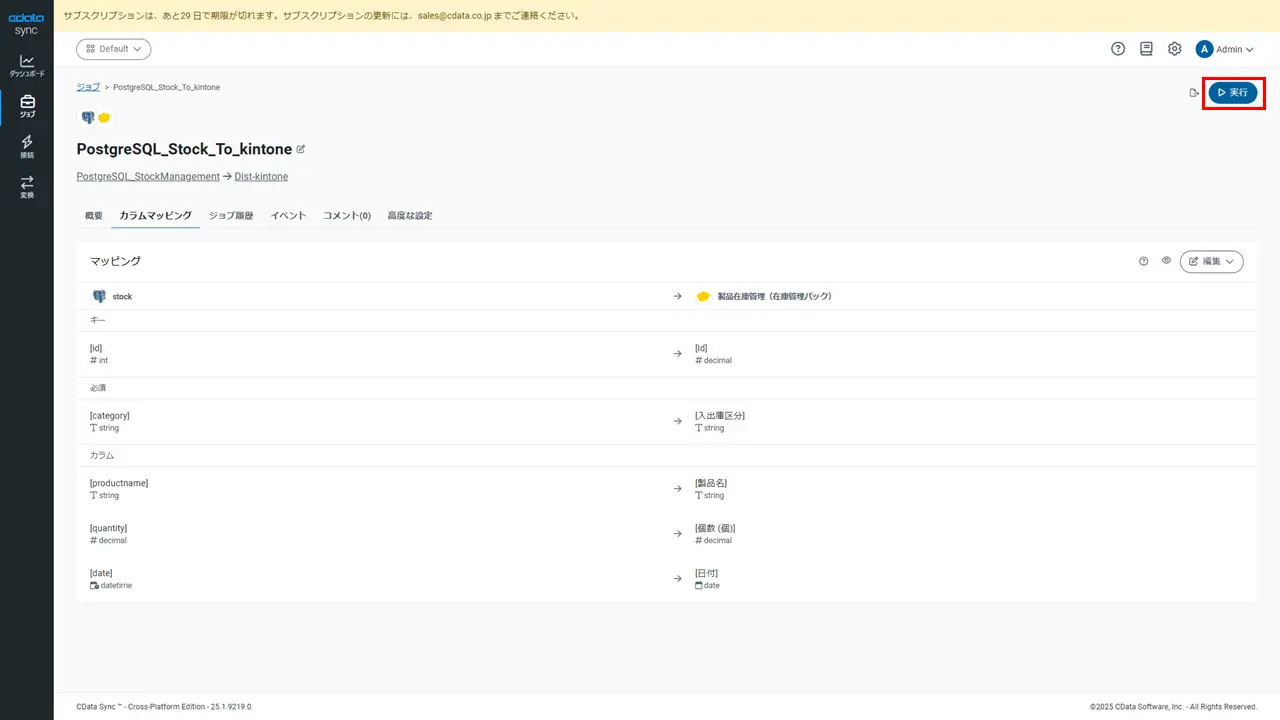Click the int type label under [id]
Viewport: 1280px width, 720px height.
click(x=103, y=360)
